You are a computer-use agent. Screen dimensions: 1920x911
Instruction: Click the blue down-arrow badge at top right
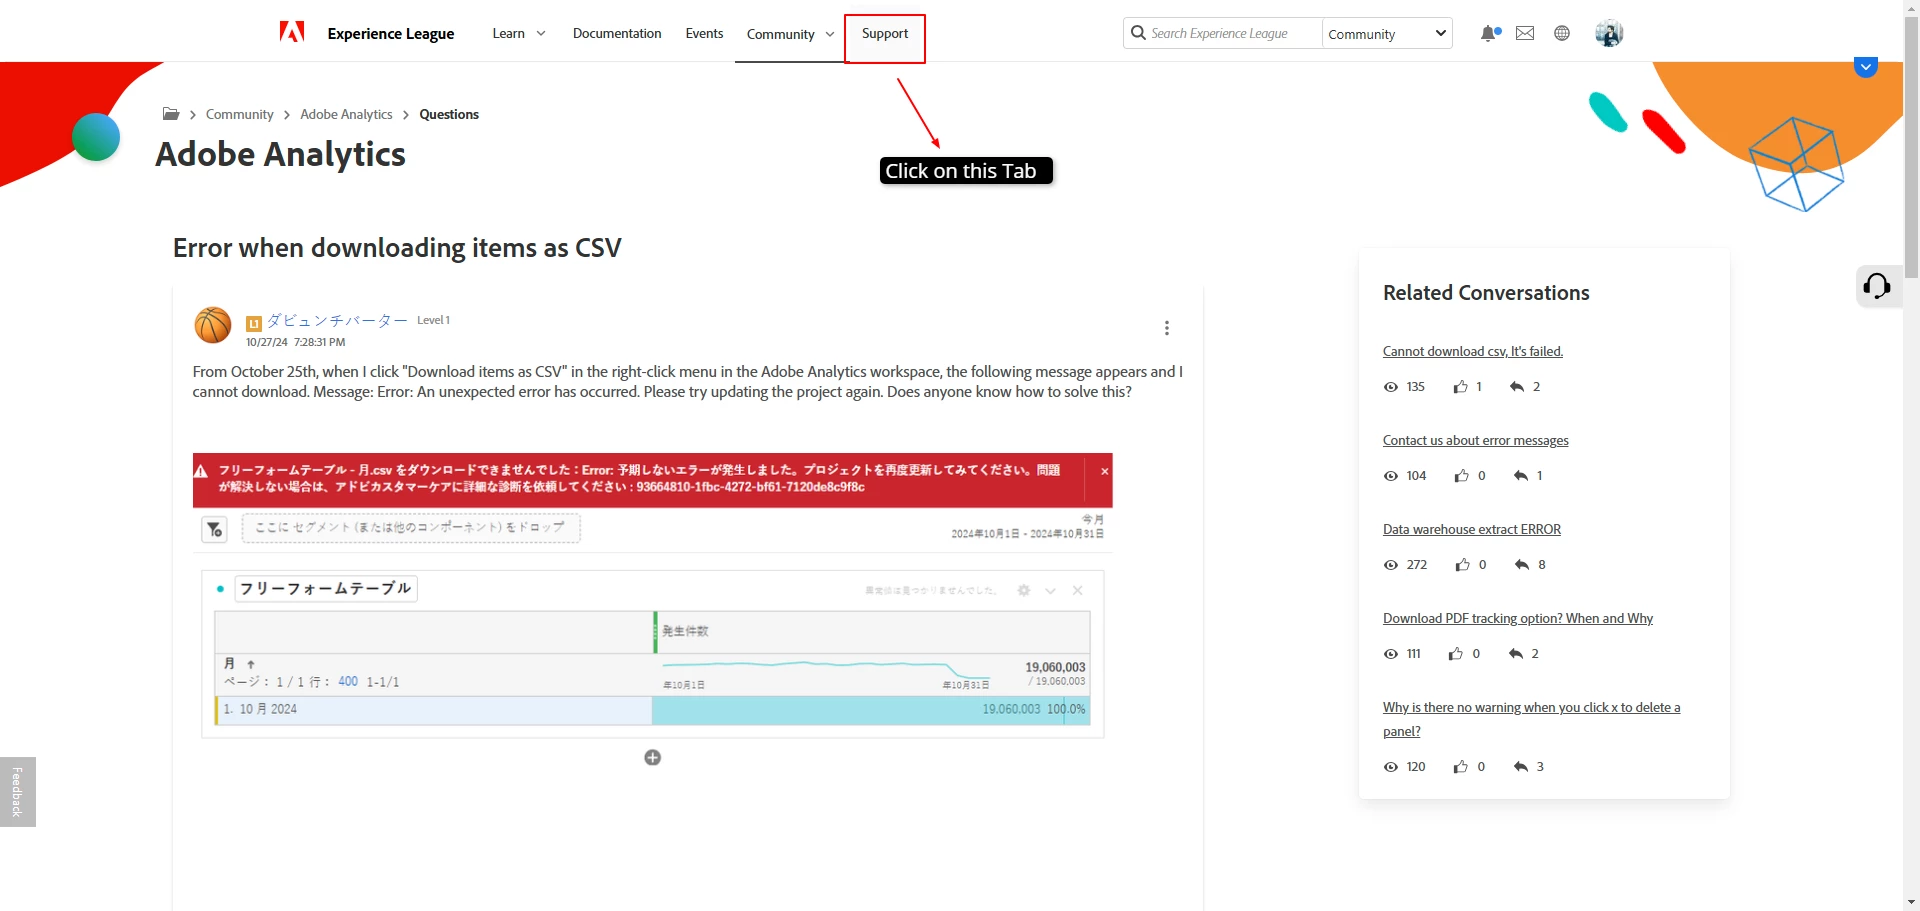[x=1866, y=67]
